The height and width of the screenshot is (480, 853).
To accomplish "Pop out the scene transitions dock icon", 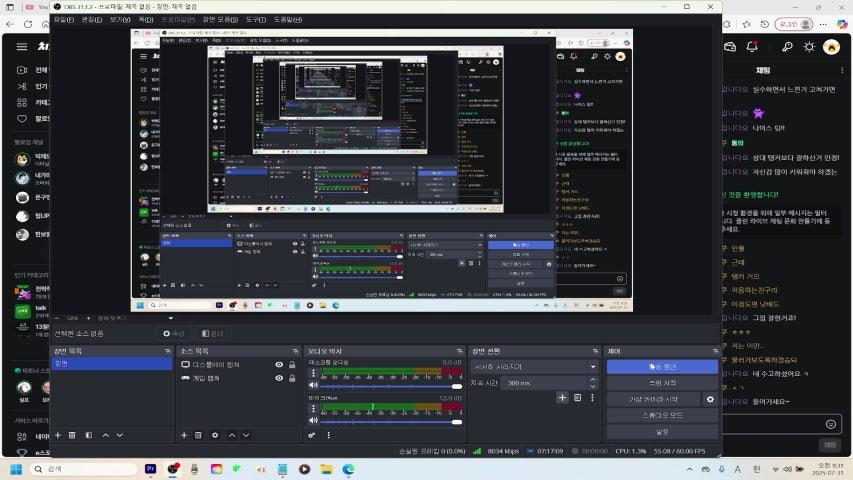I will point(595,351).
